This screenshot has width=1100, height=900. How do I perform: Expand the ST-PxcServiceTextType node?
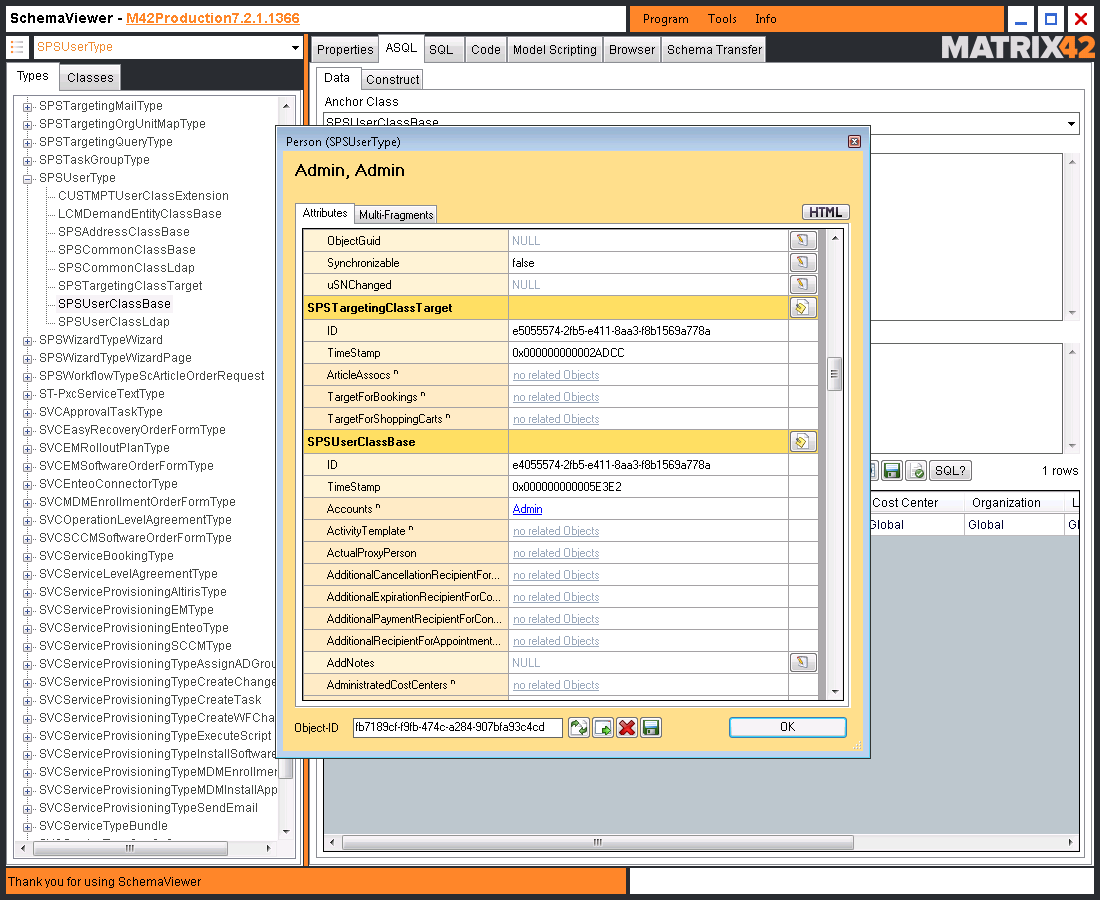click(27, 395)
